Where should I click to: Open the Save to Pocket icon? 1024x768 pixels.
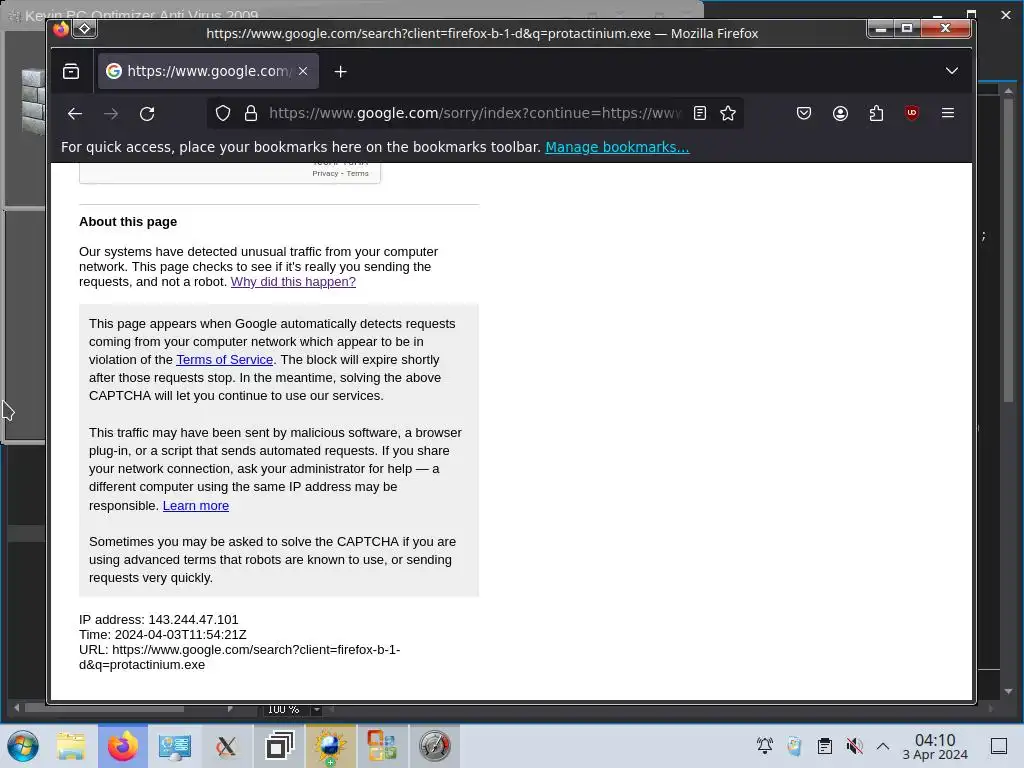pos(804,114)
